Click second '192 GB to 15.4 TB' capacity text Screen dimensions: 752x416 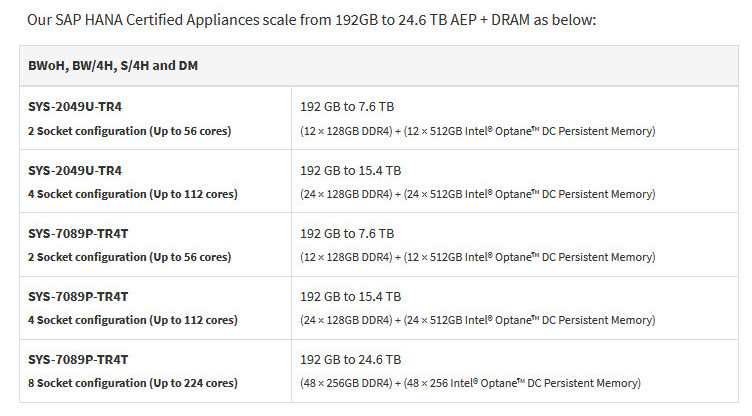tap(351, 297)
